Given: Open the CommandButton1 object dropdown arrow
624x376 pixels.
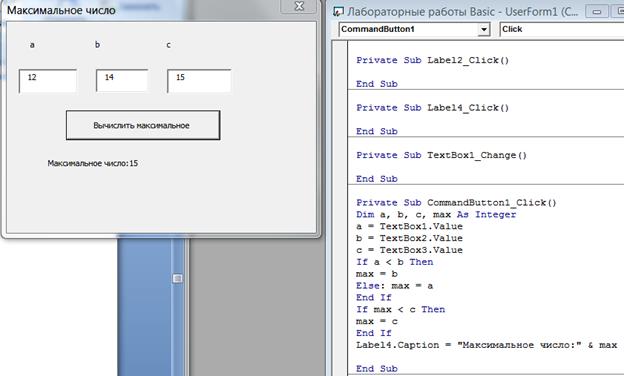Looking at the screenshot, I should tap(484, 29).
